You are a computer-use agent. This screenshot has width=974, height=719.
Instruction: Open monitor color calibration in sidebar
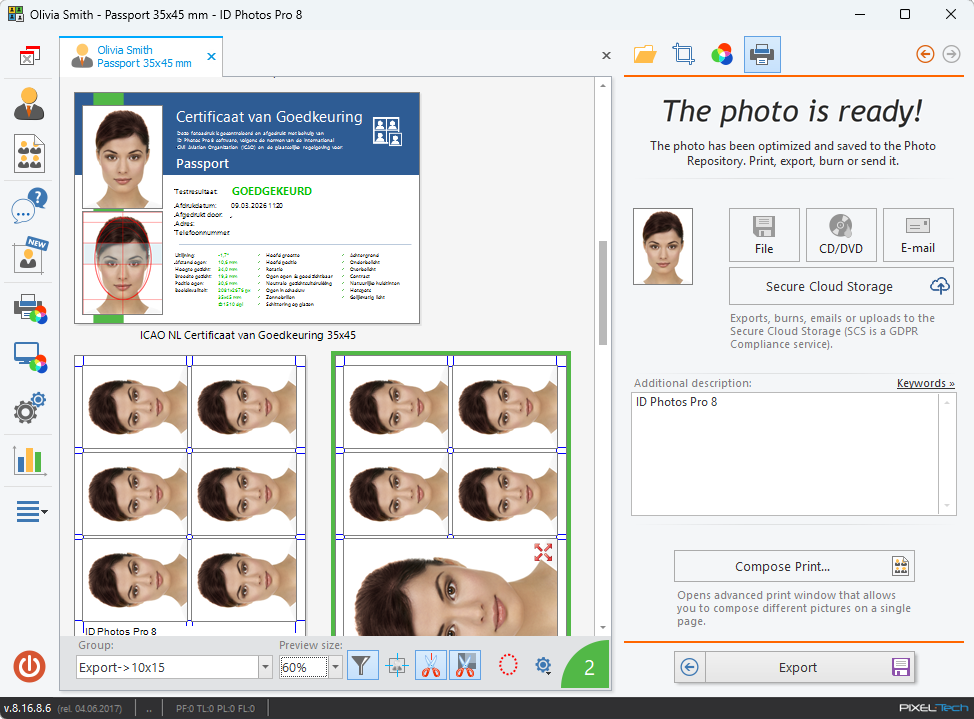coord(29,357)
